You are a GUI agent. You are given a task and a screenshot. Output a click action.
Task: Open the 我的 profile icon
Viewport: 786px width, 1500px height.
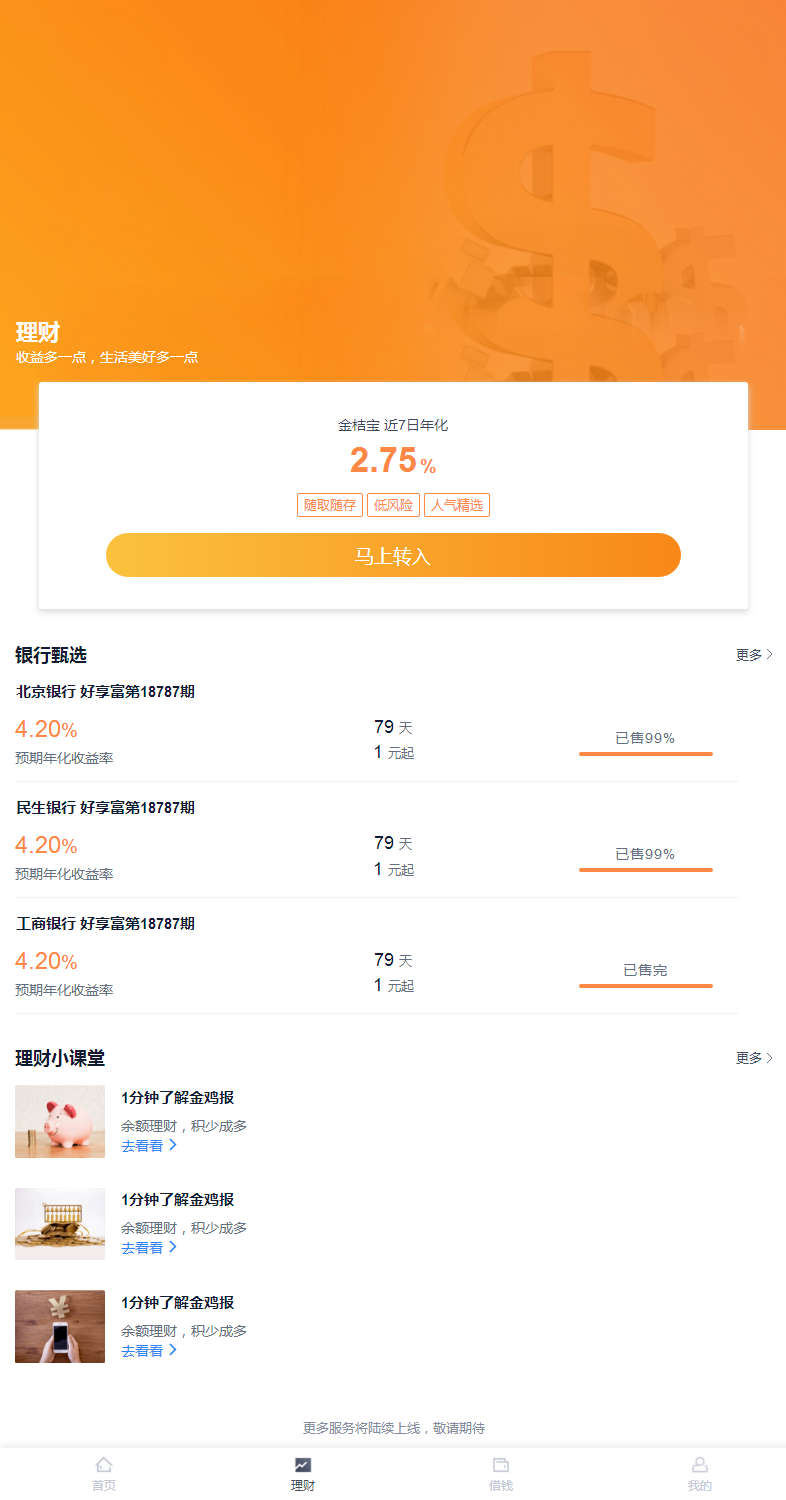pyautogui.click(x=700, y=1465)
